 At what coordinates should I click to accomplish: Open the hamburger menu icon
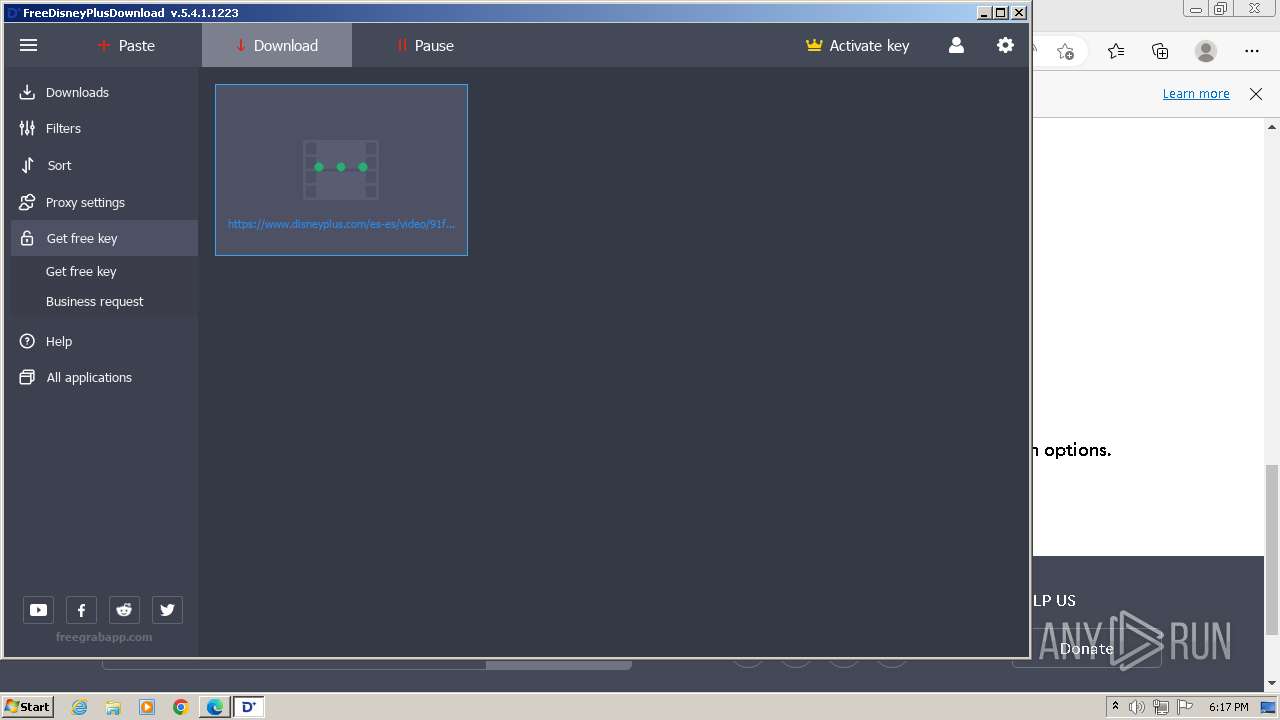(28, 45)
